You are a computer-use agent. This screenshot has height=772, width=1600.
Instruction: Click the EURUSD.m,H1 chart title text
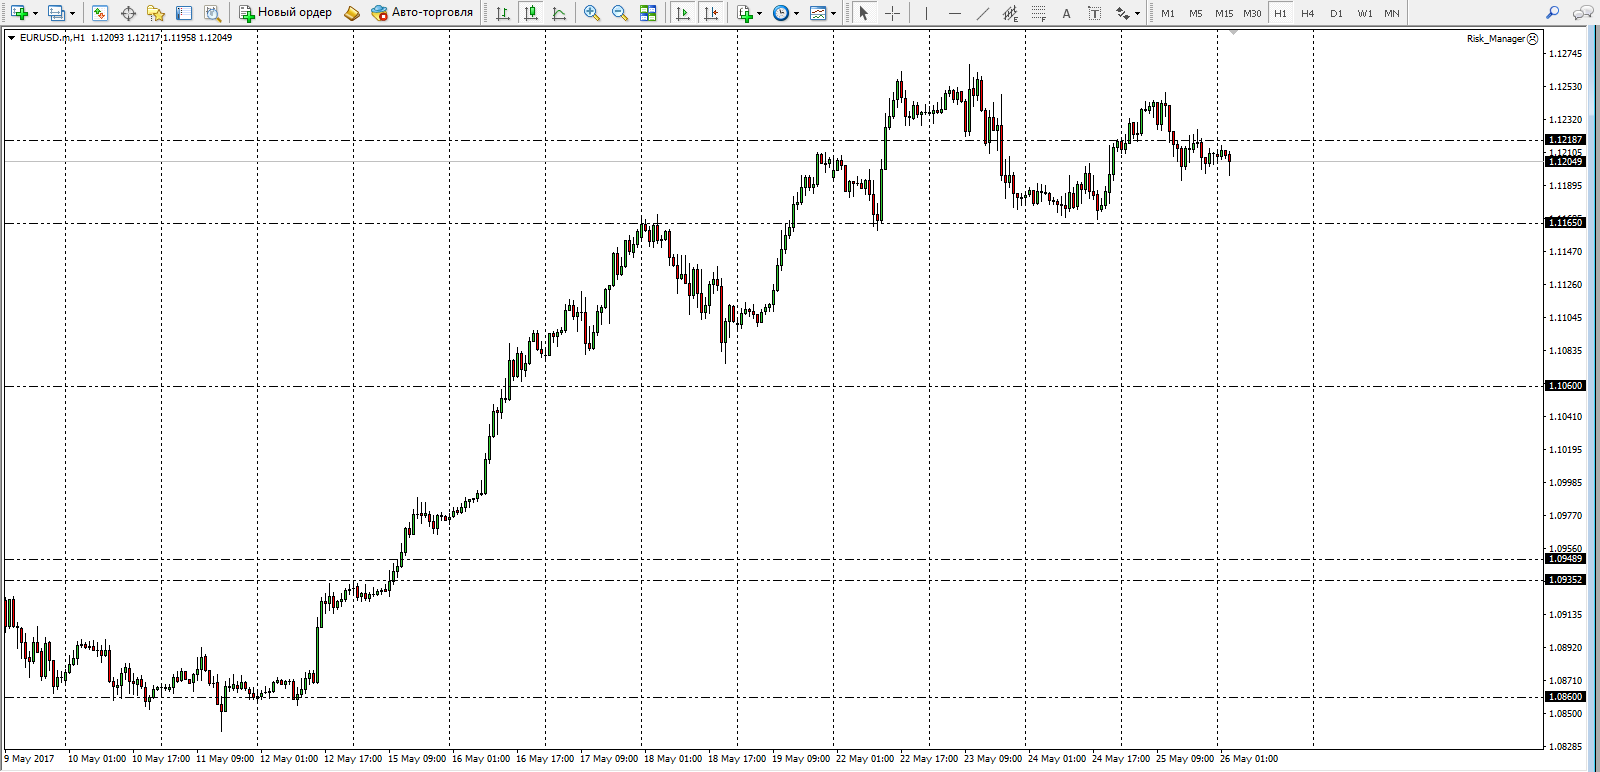click(x=52, y=38)
